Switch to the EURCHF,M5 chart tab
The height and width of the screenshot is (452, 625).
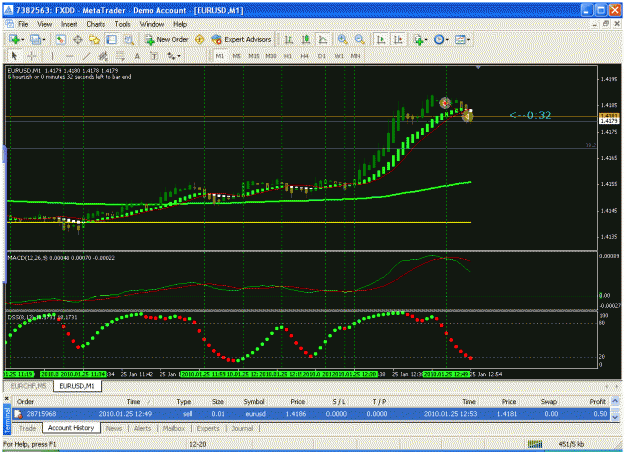(x=28, y=386)
